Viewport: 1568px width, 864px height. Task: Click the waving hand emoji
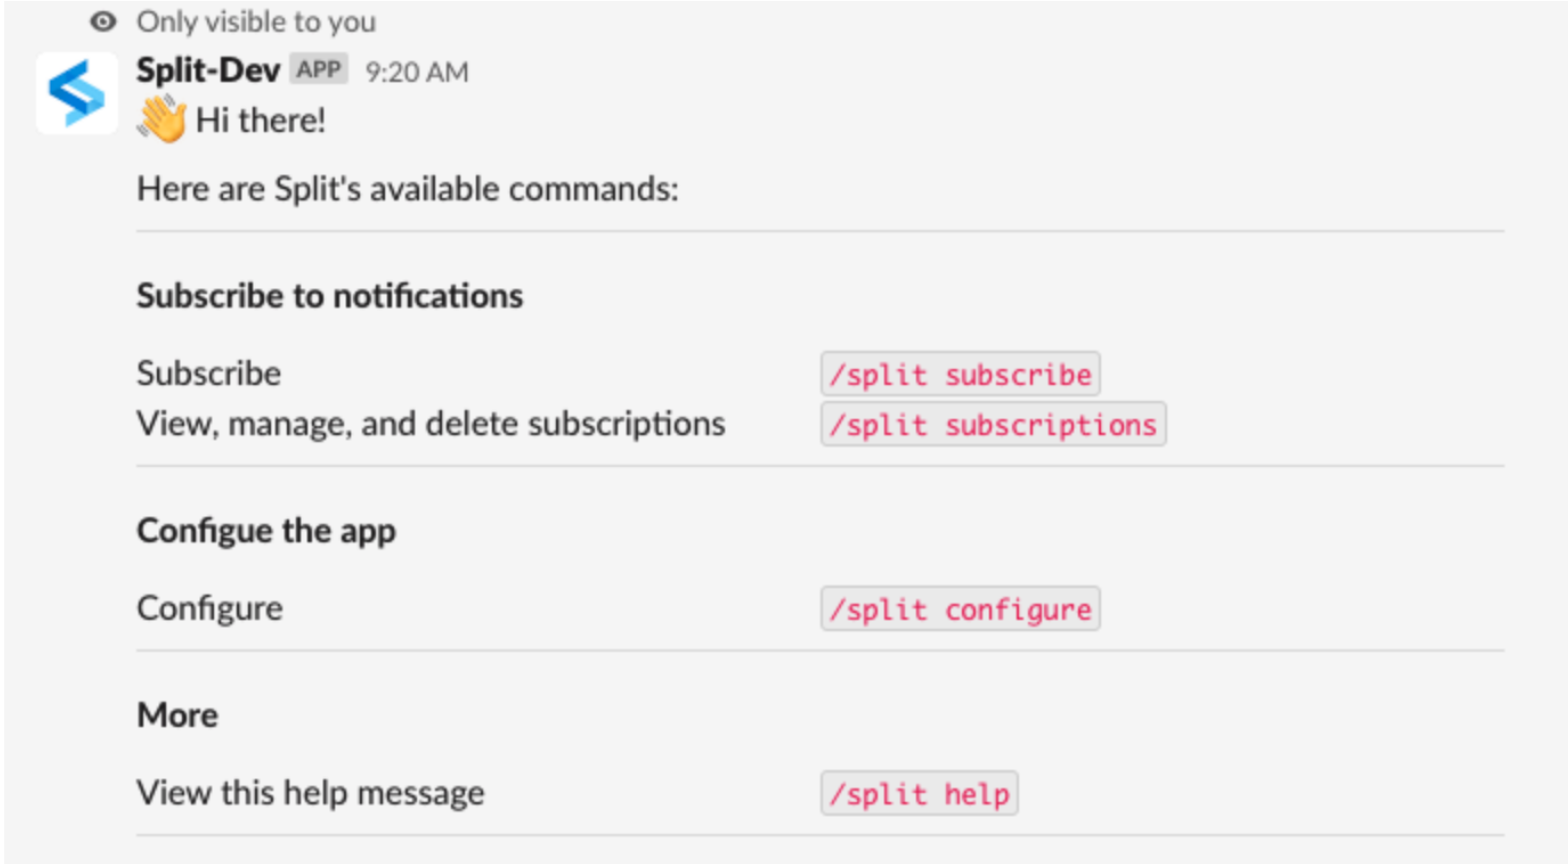tap(162, 119)
